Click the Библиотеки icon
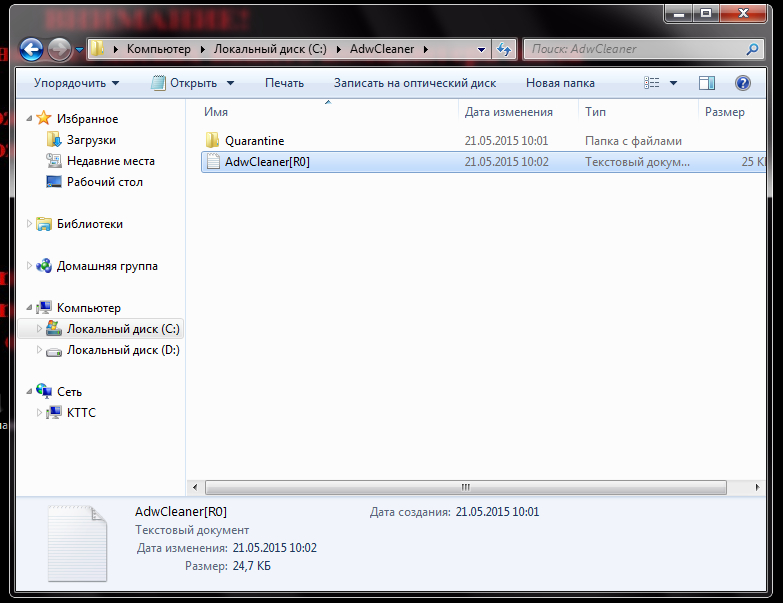The width and height of the screenshot is (783, 603). pos(44,224)
